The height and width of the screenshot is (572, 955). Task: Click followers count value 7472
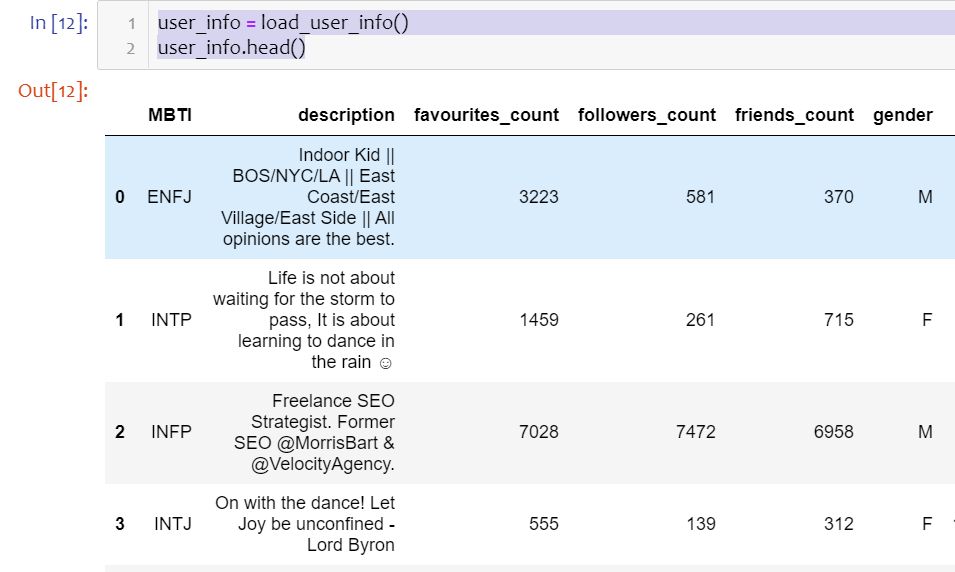point(696,432)
